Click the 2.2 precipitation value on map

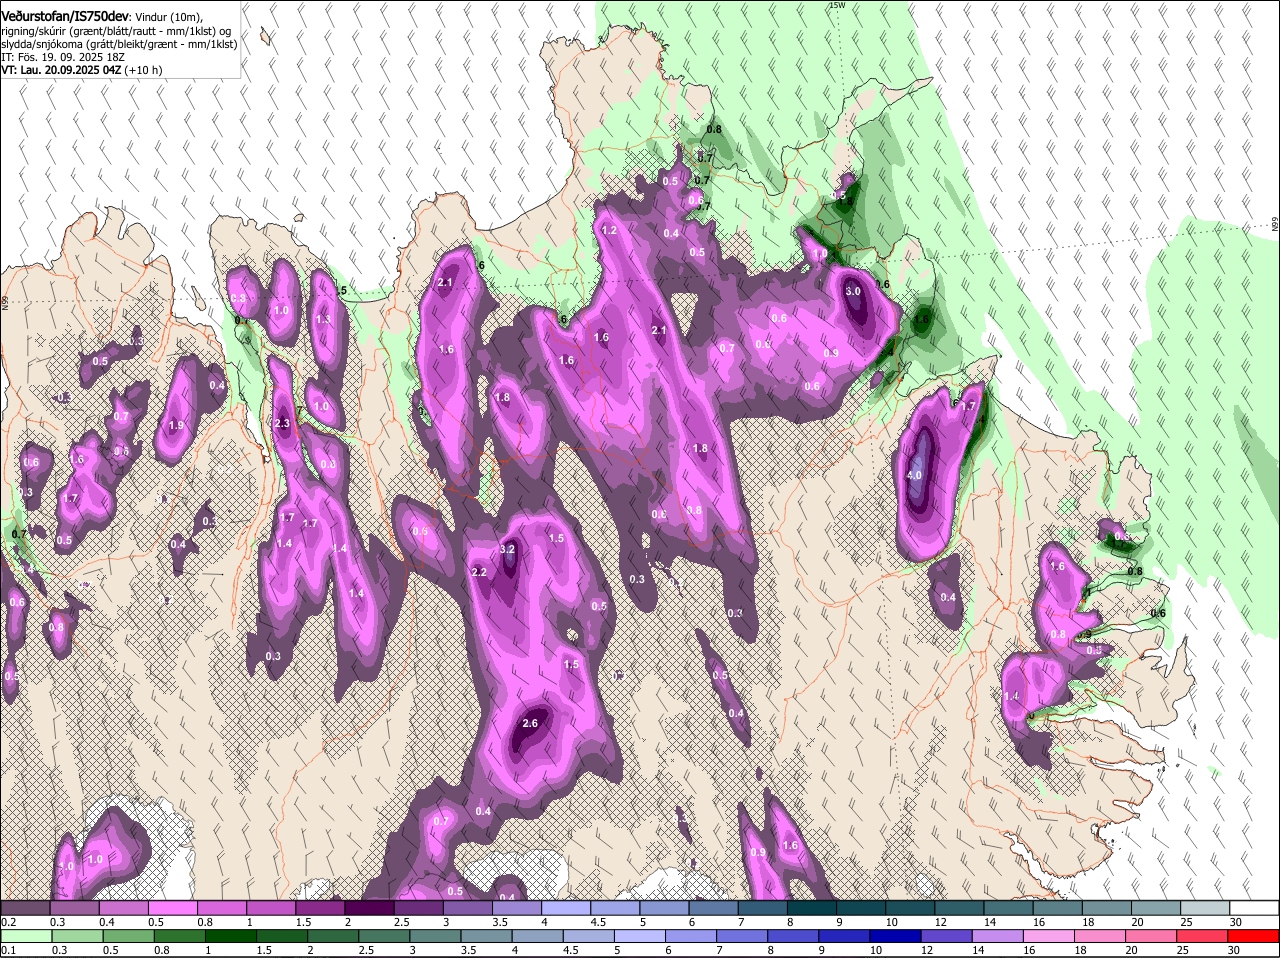pos(478,572)
